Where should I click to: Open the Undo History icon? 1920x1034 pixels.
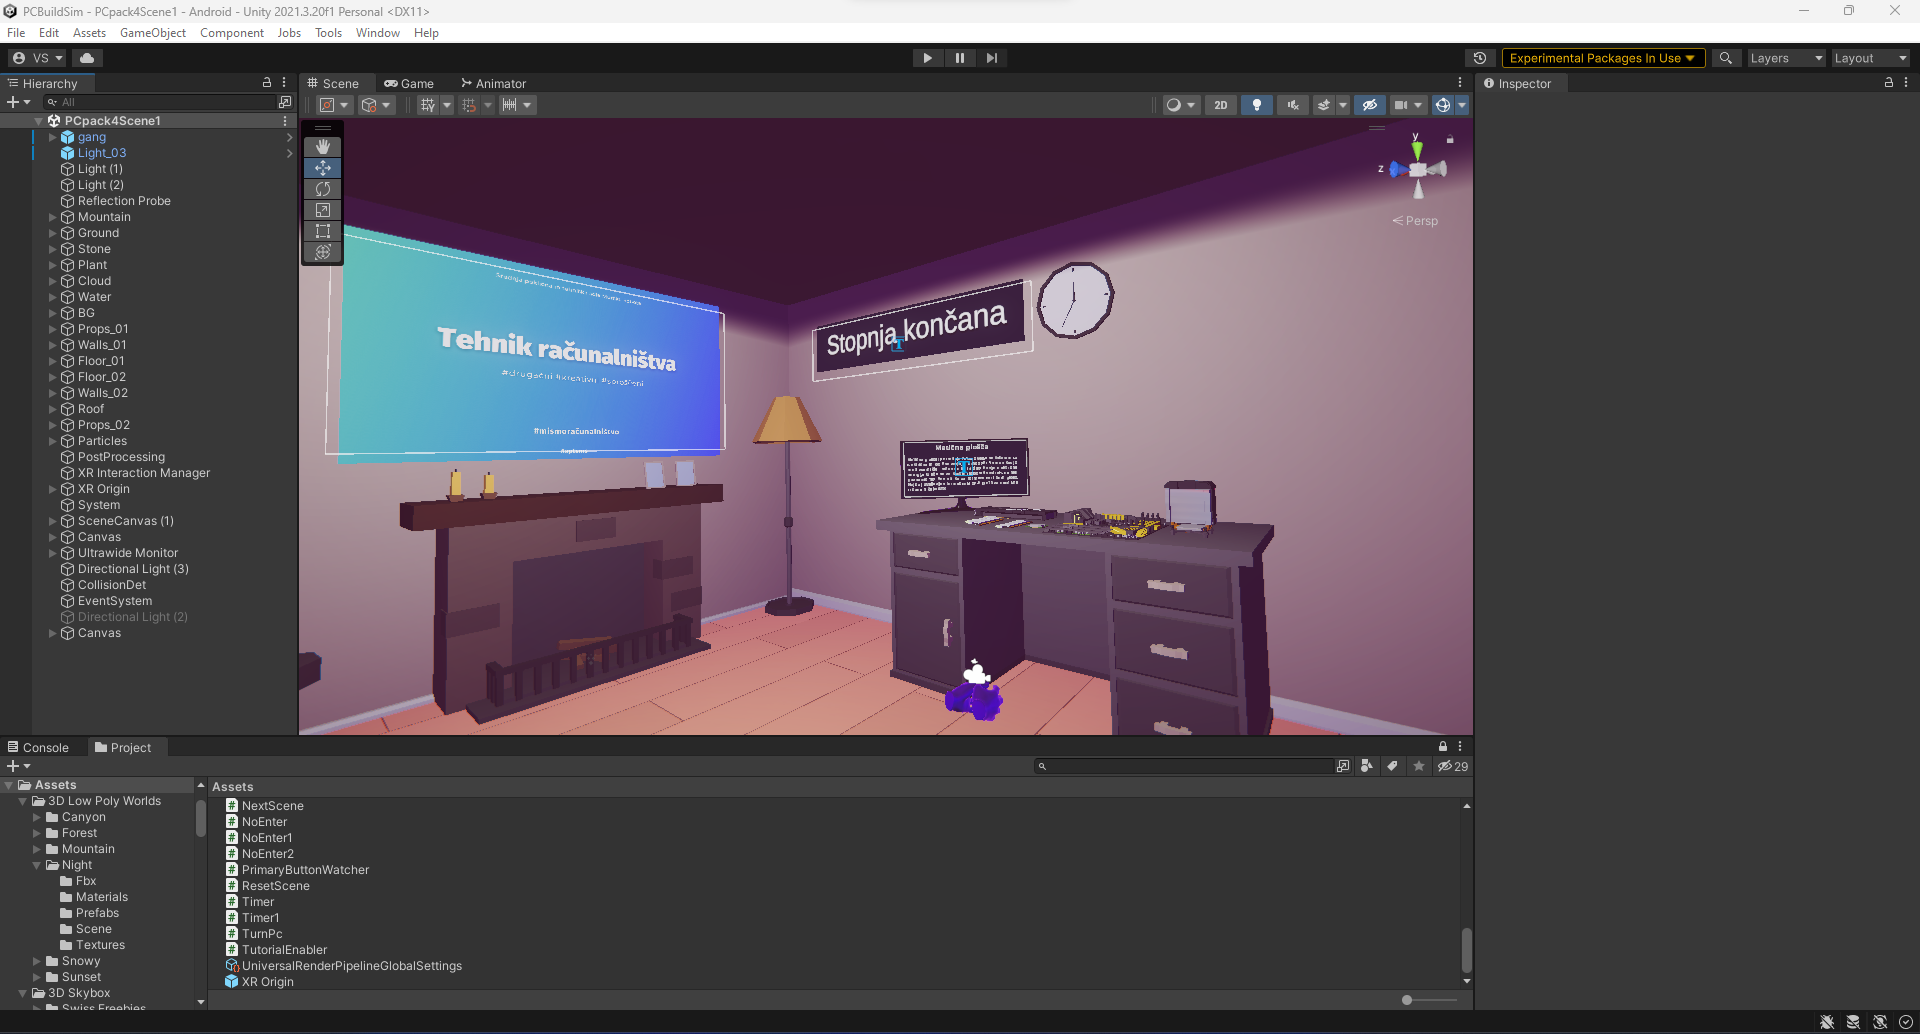tap(1480, 58)
